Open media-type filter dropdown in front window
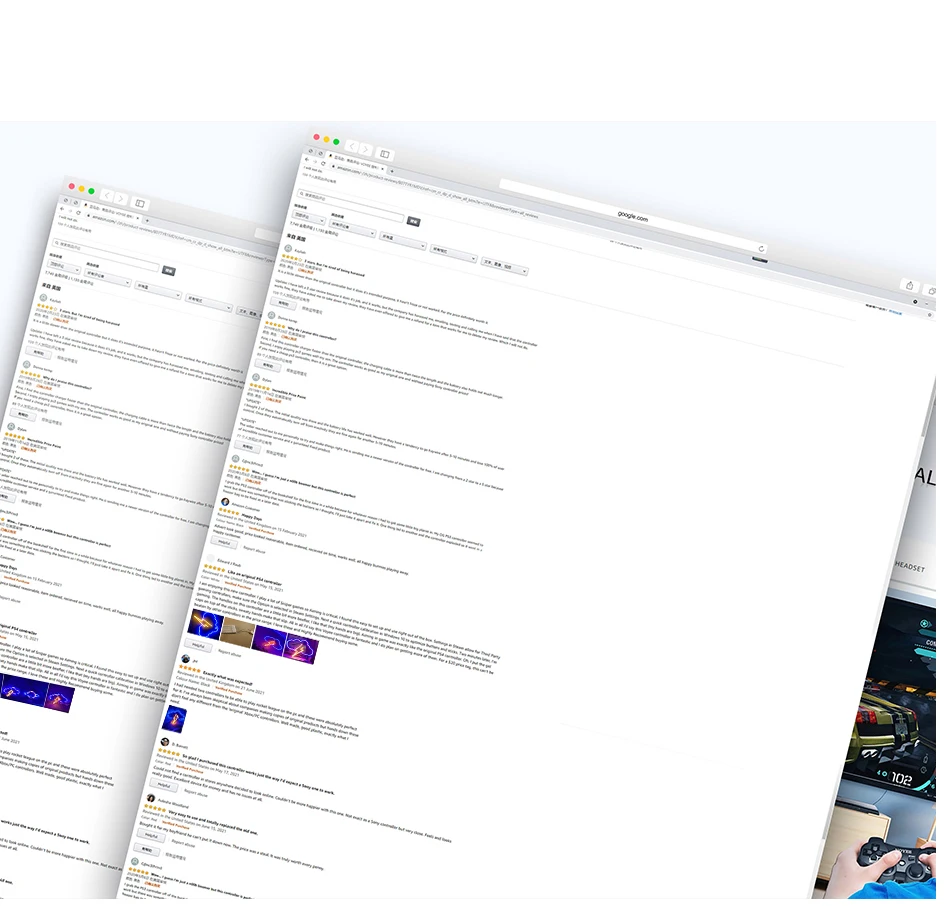Image resolution: width=950 pixels, height=910 pixels. coord(504,267)
